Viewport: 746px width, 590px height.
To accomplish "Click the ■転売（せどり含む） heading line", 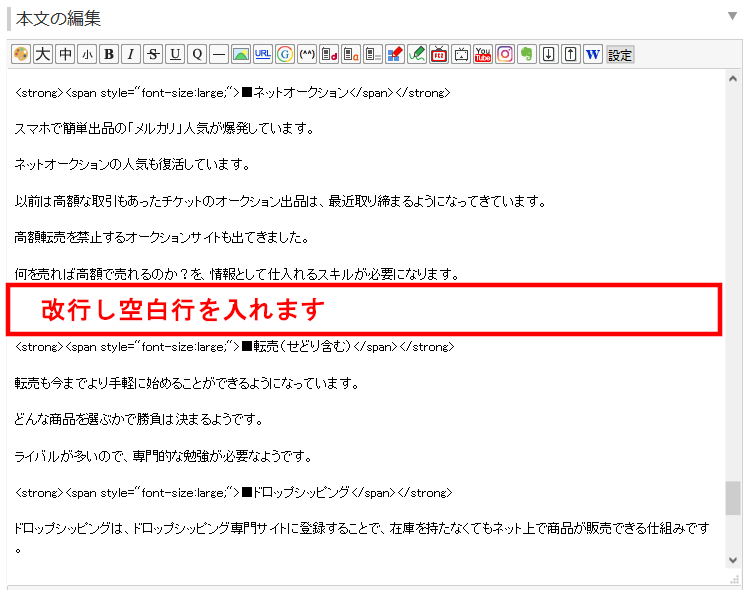I will 235,346.
